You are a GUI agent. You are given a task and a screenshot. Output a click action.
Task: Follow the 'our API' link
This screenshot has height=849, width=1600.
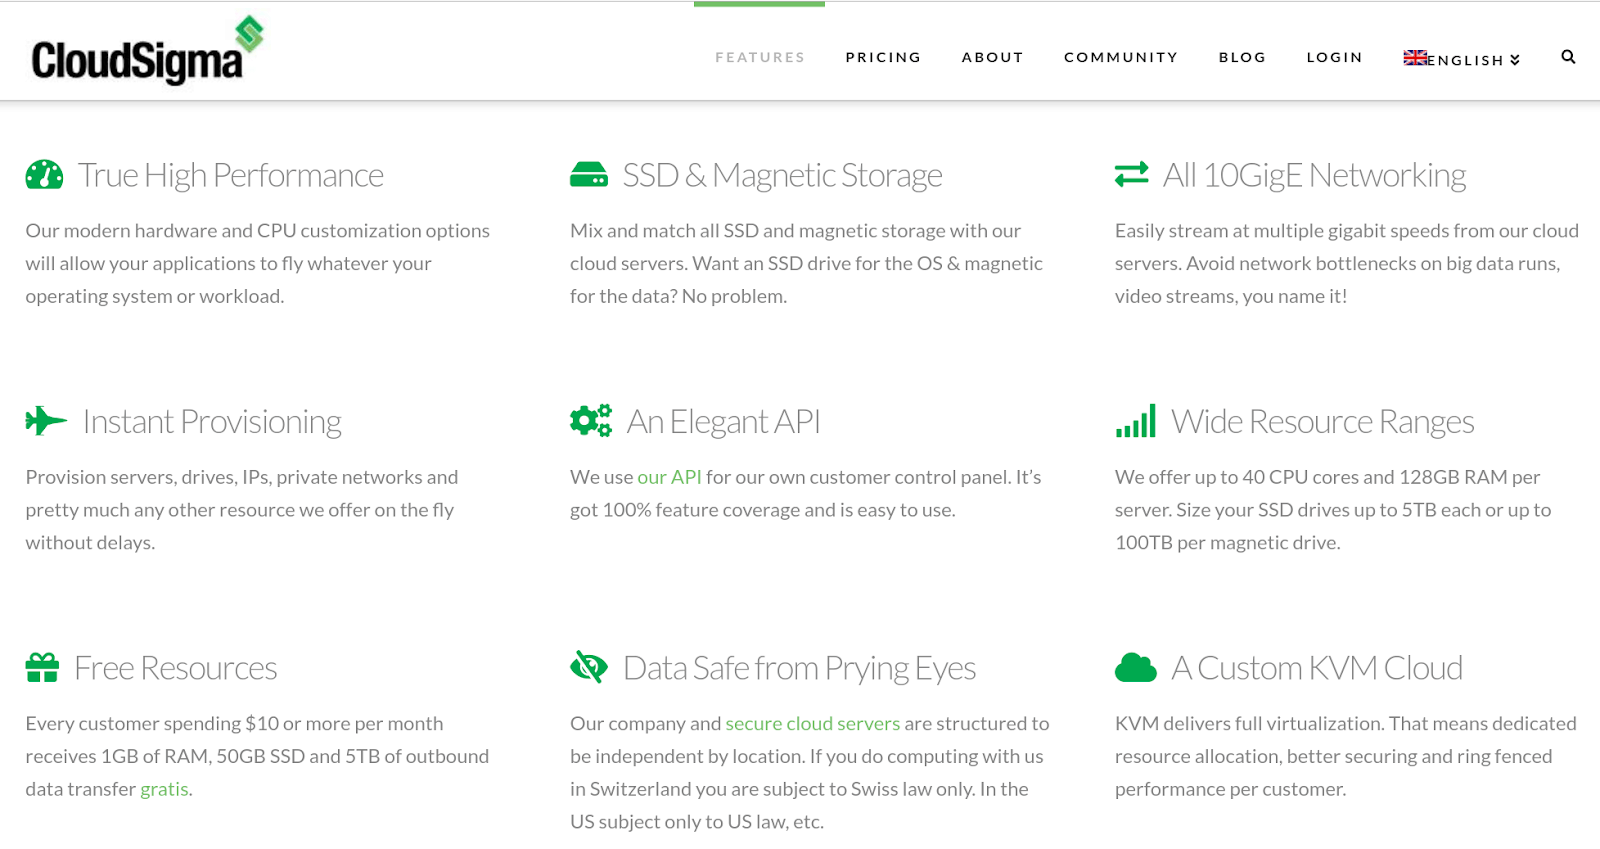click(x=669, y=477)
